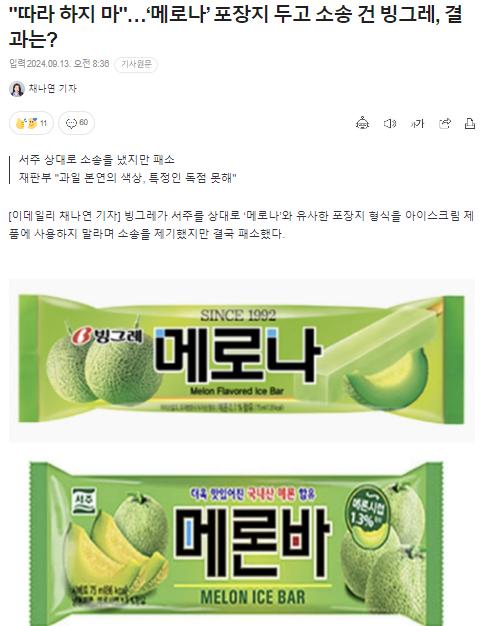Open reactions button showing 11
The height and width of the screenshot is (626, 488).
32,123
